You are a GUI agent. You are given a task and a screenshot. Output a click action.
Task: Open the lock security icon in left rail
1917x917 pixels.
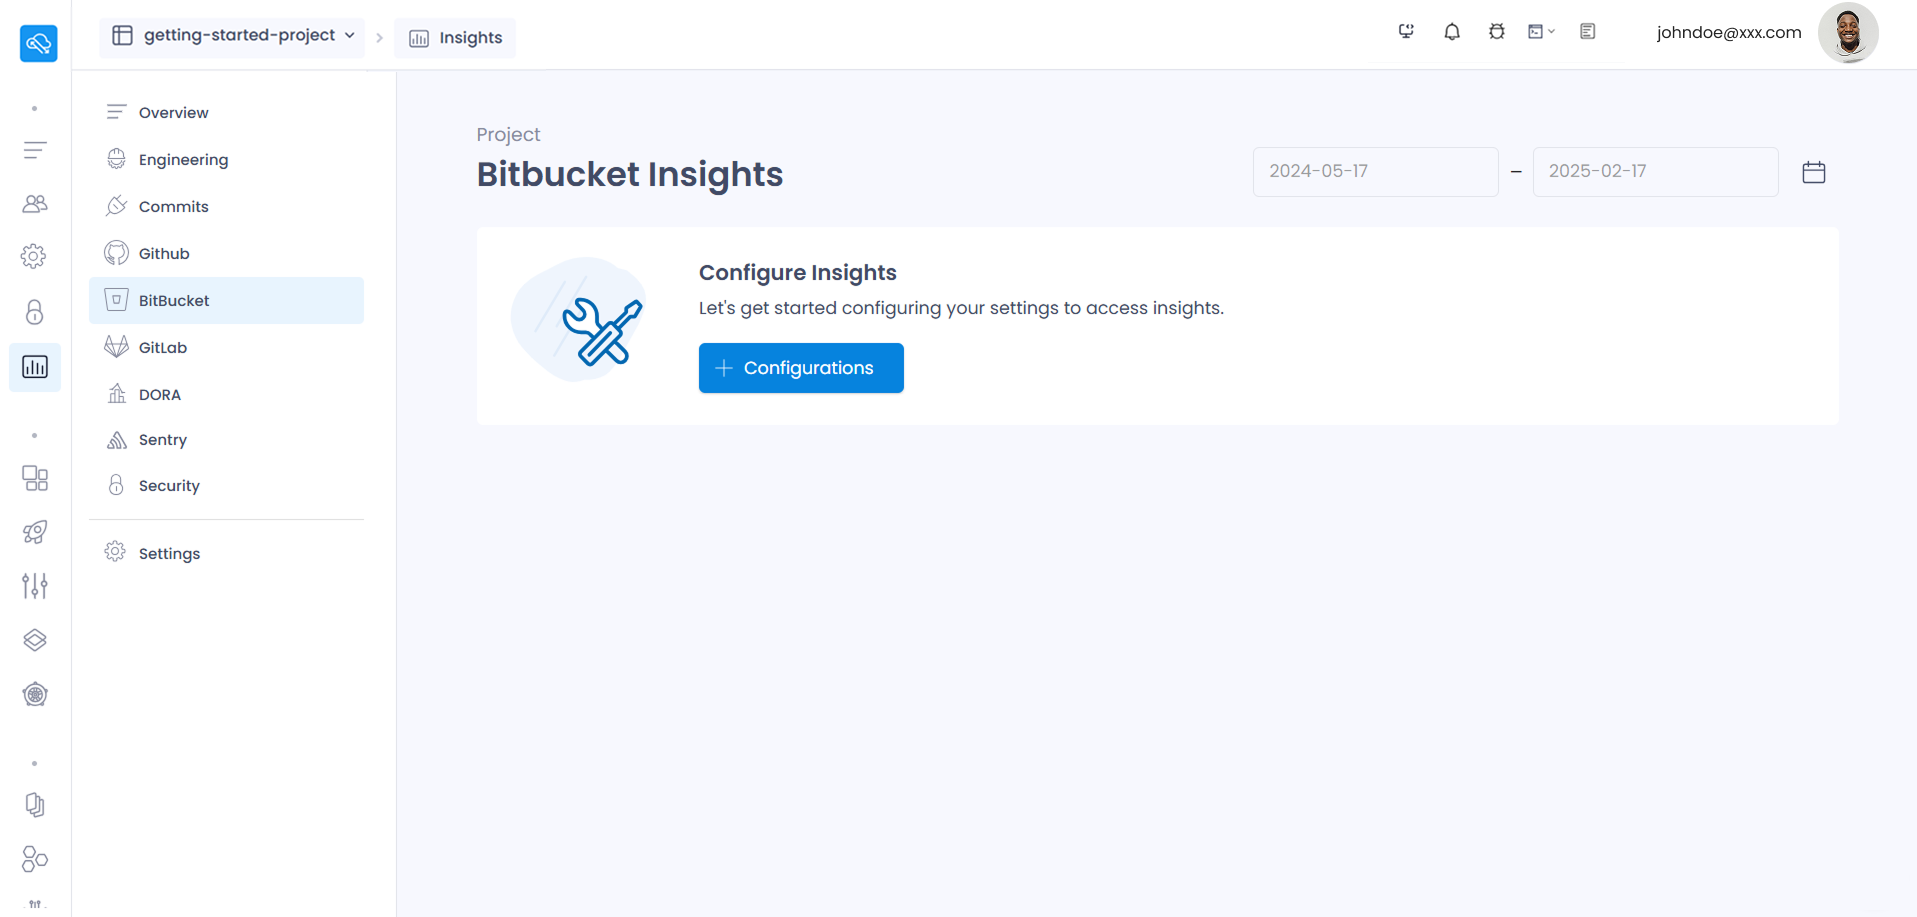click(35, 312)
